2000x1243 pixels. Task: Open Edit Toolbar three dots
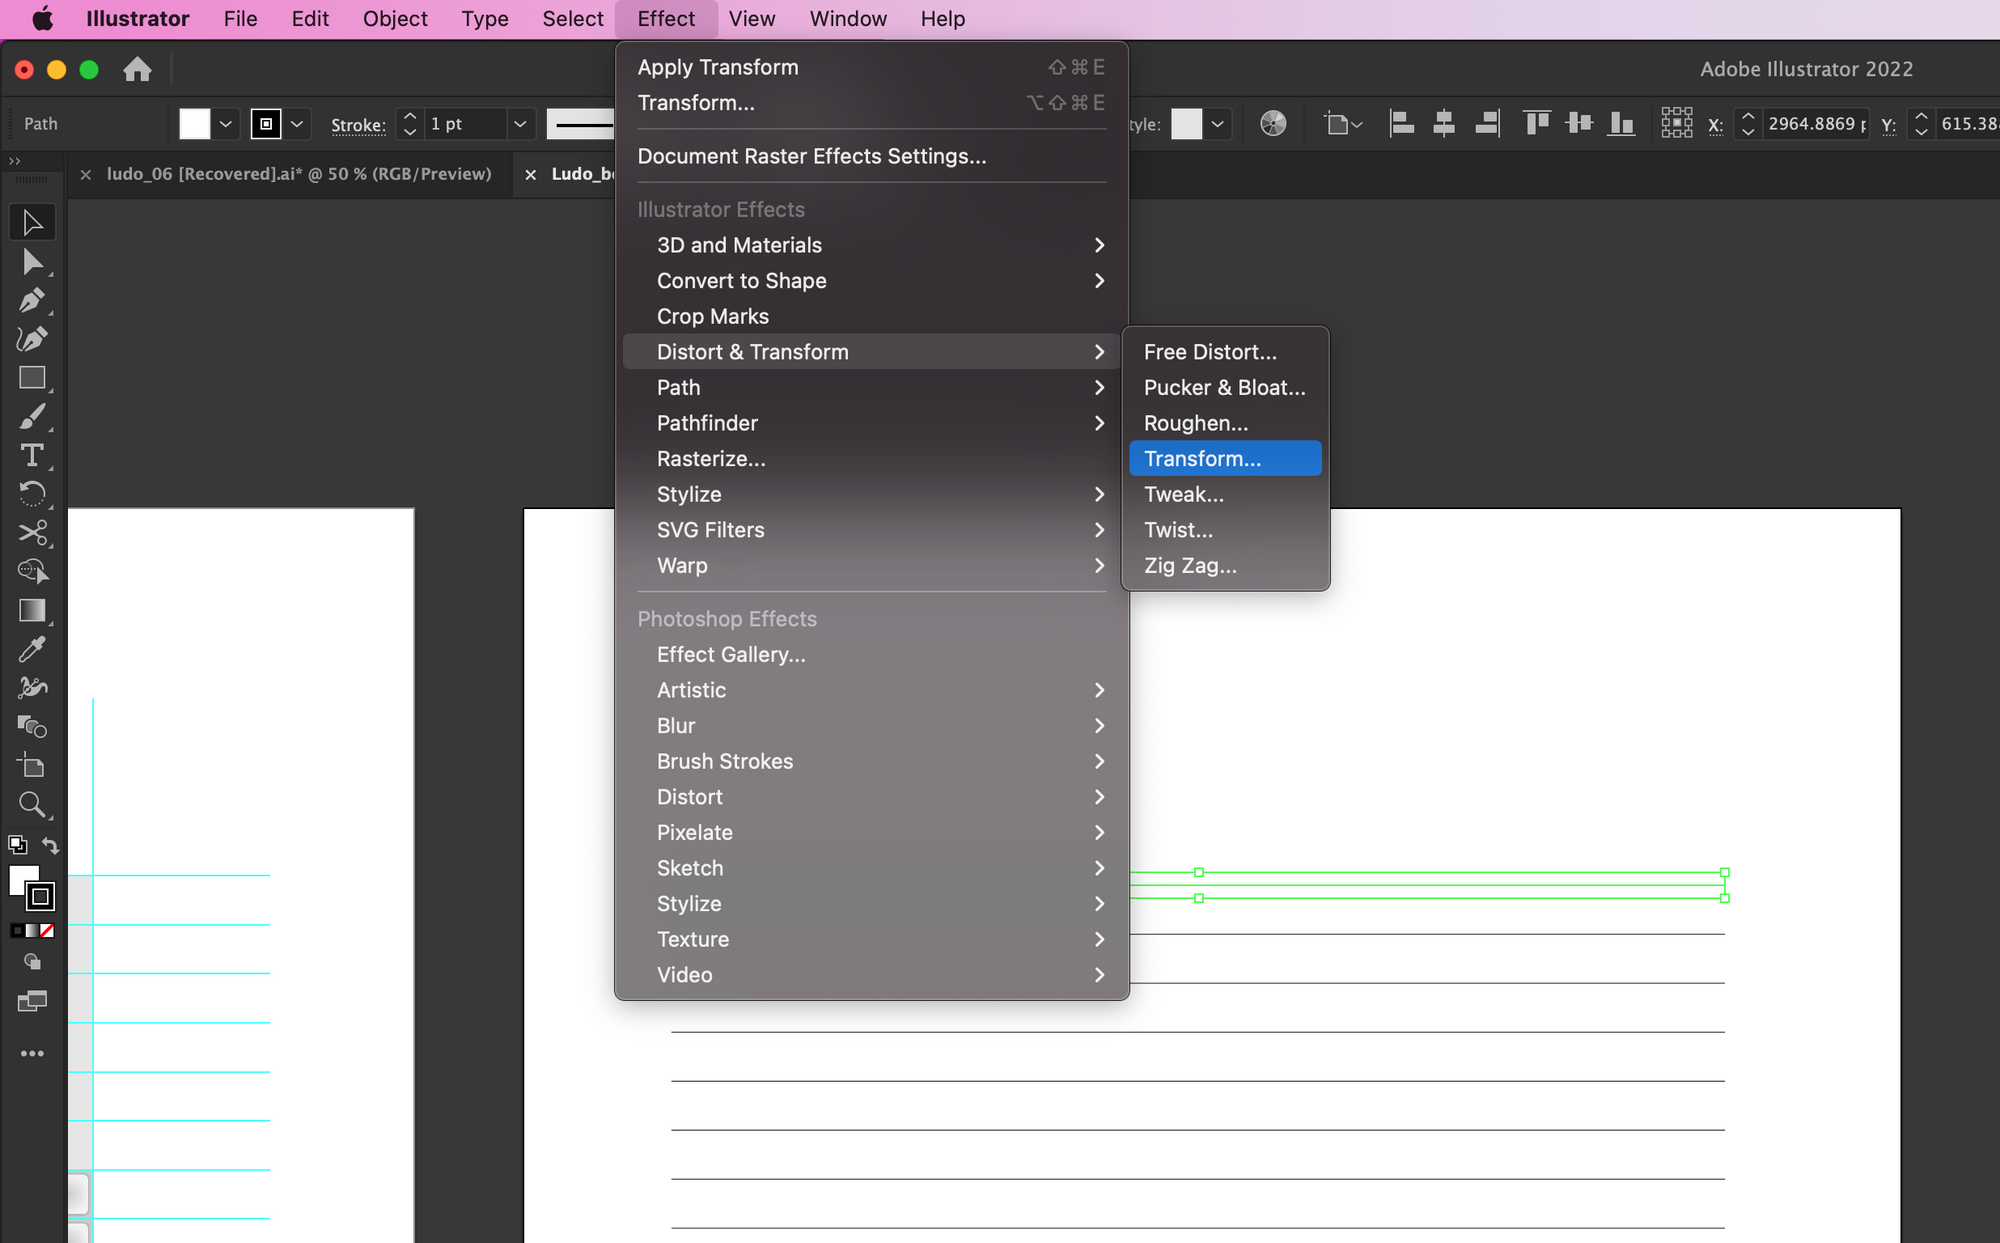point(32,1053)
